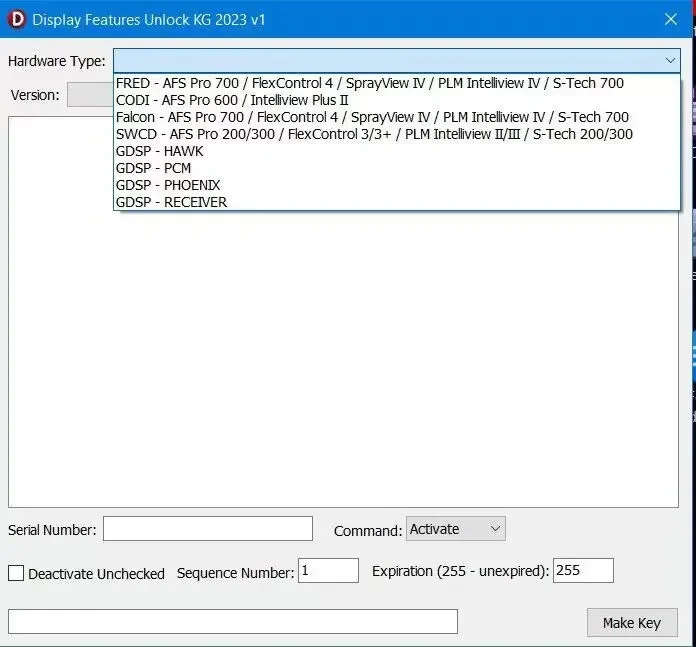Select GDSP - HAWK from list

pyautogui.click(x=396, y=151)
